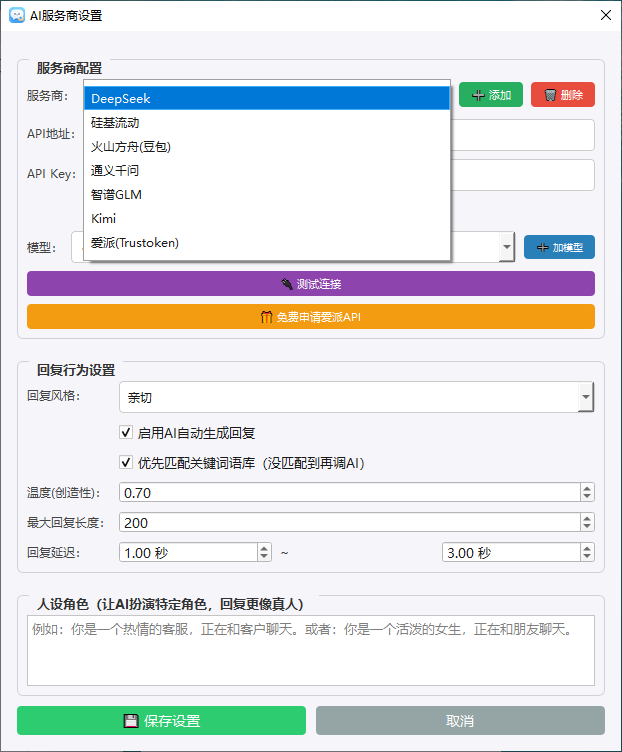This screenshot has height=752, width=622.
Task: Select DeepSeek from the provider list
Action: point(267,98)
